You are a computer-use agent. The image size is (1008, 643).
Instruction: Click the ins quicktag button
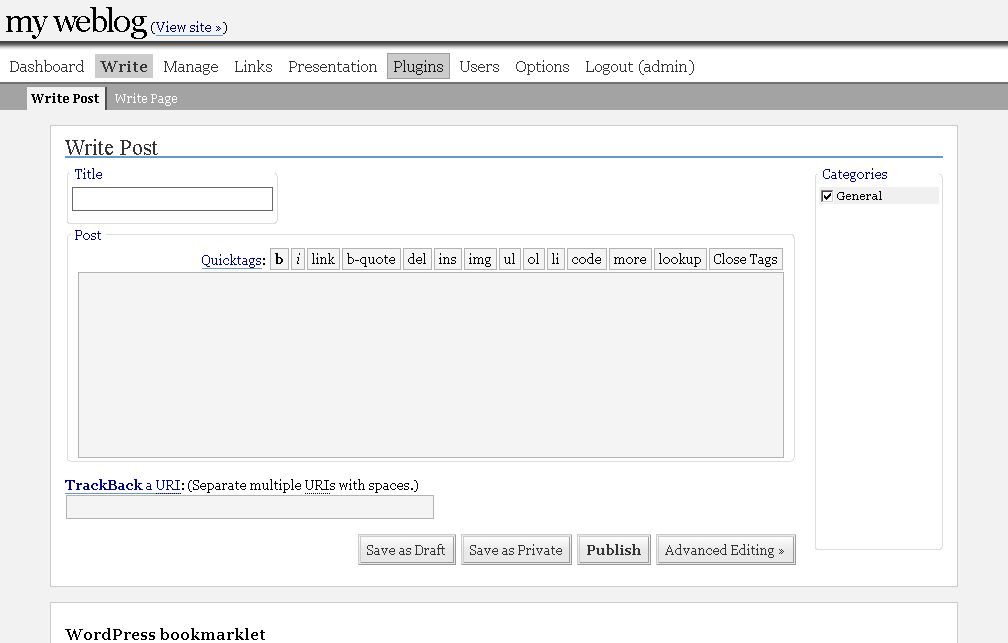pyautogui.click(x=447, y=259)
